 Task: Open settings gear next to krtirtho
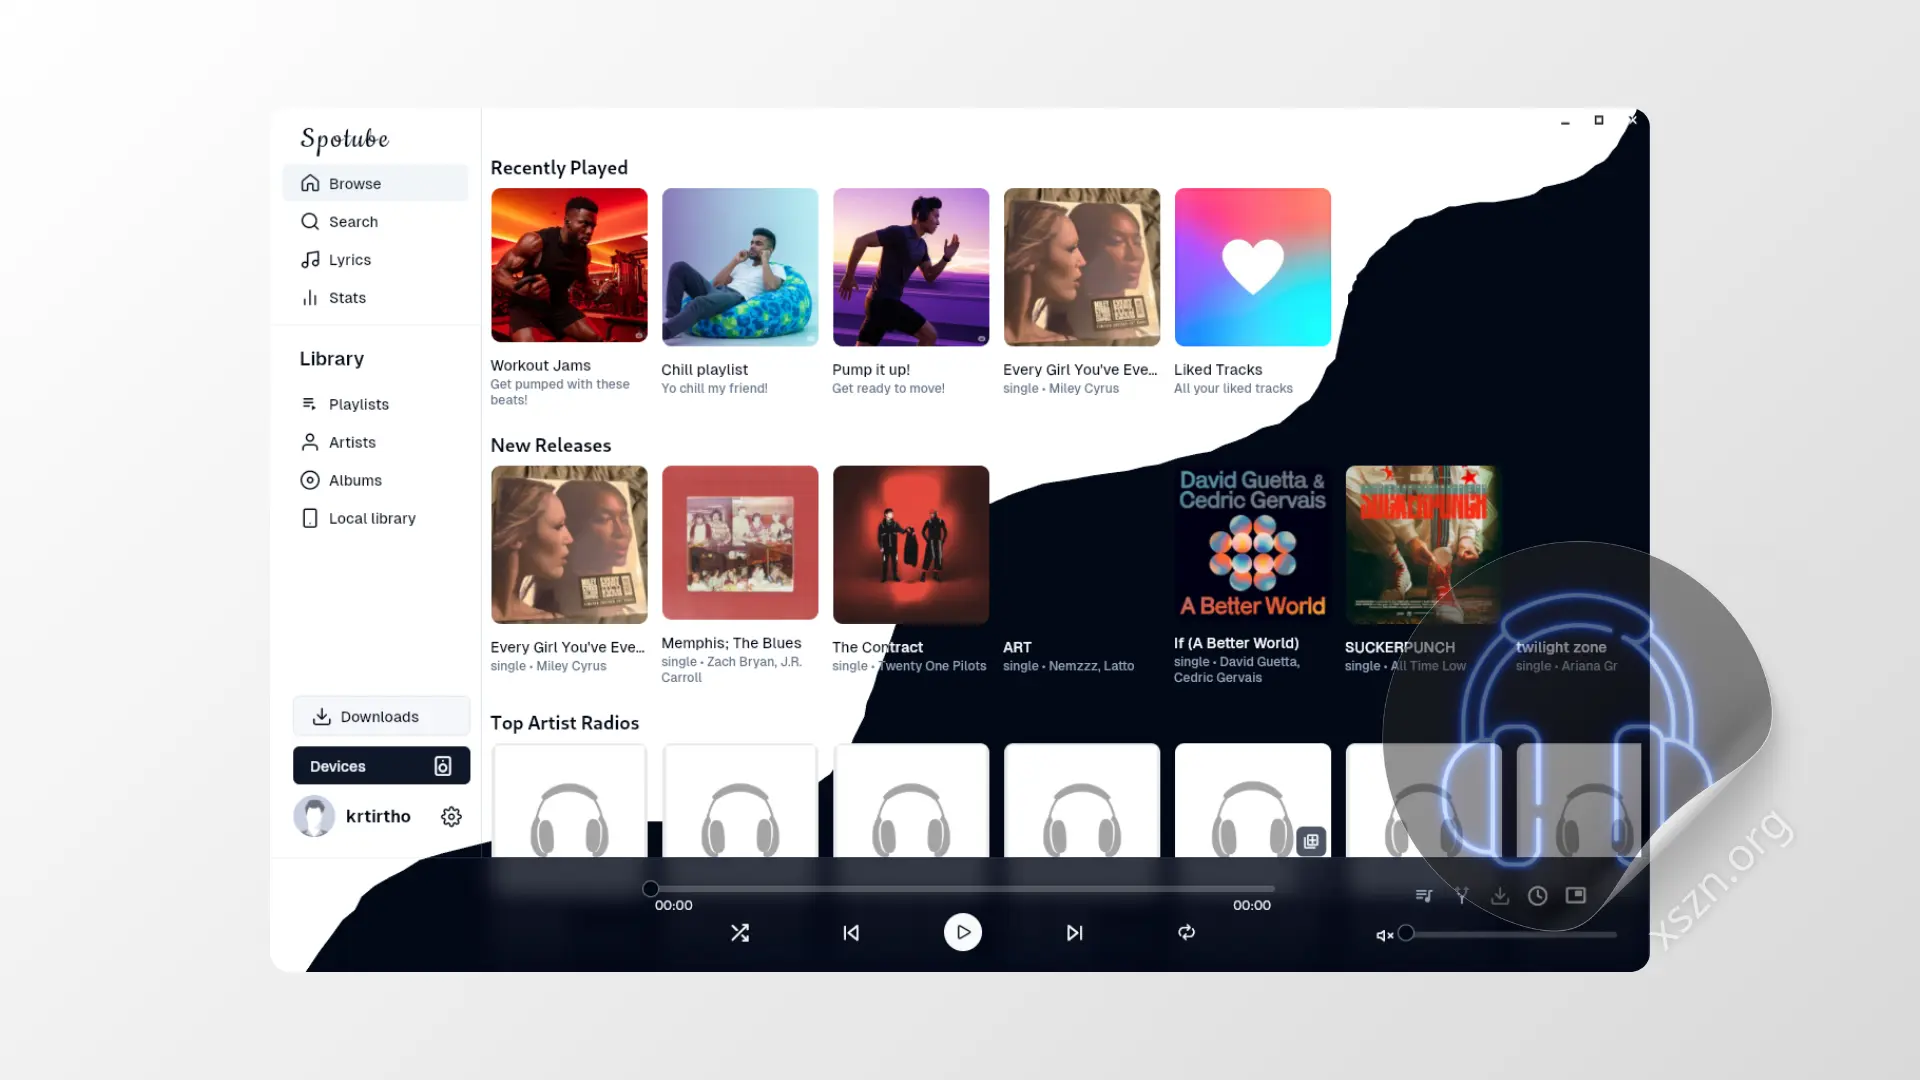pyautogui.click(x=451, y=817)
